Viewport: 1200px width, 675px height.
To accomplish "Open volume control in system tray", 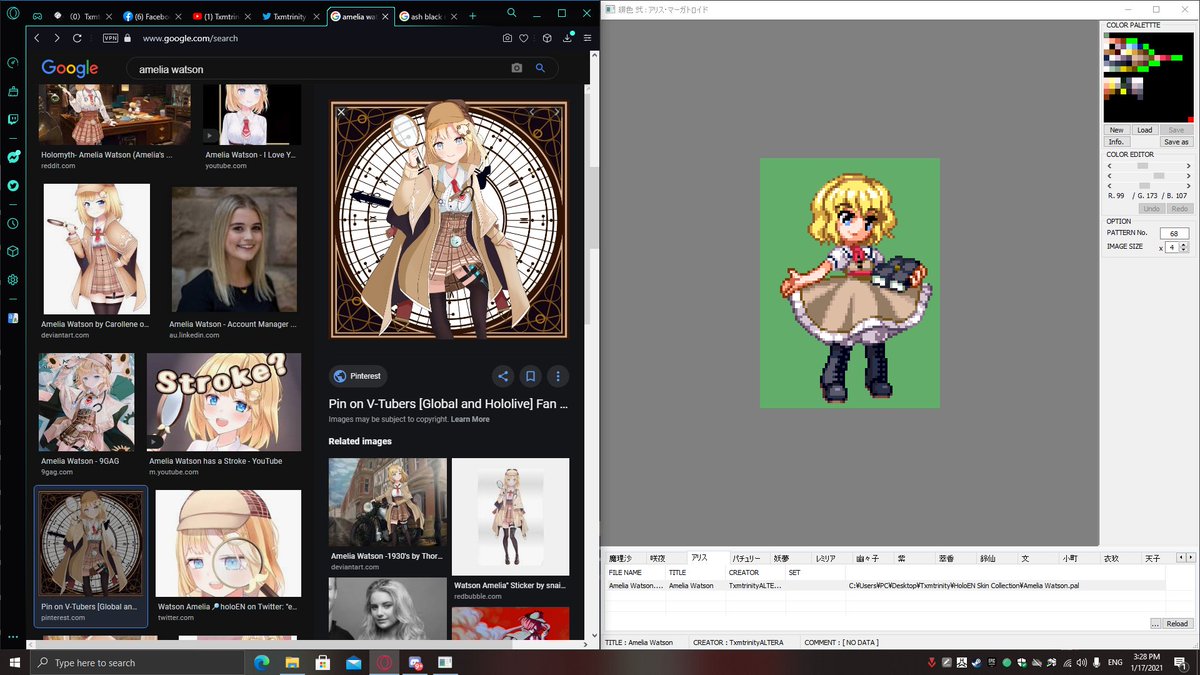I will 1081,662.
